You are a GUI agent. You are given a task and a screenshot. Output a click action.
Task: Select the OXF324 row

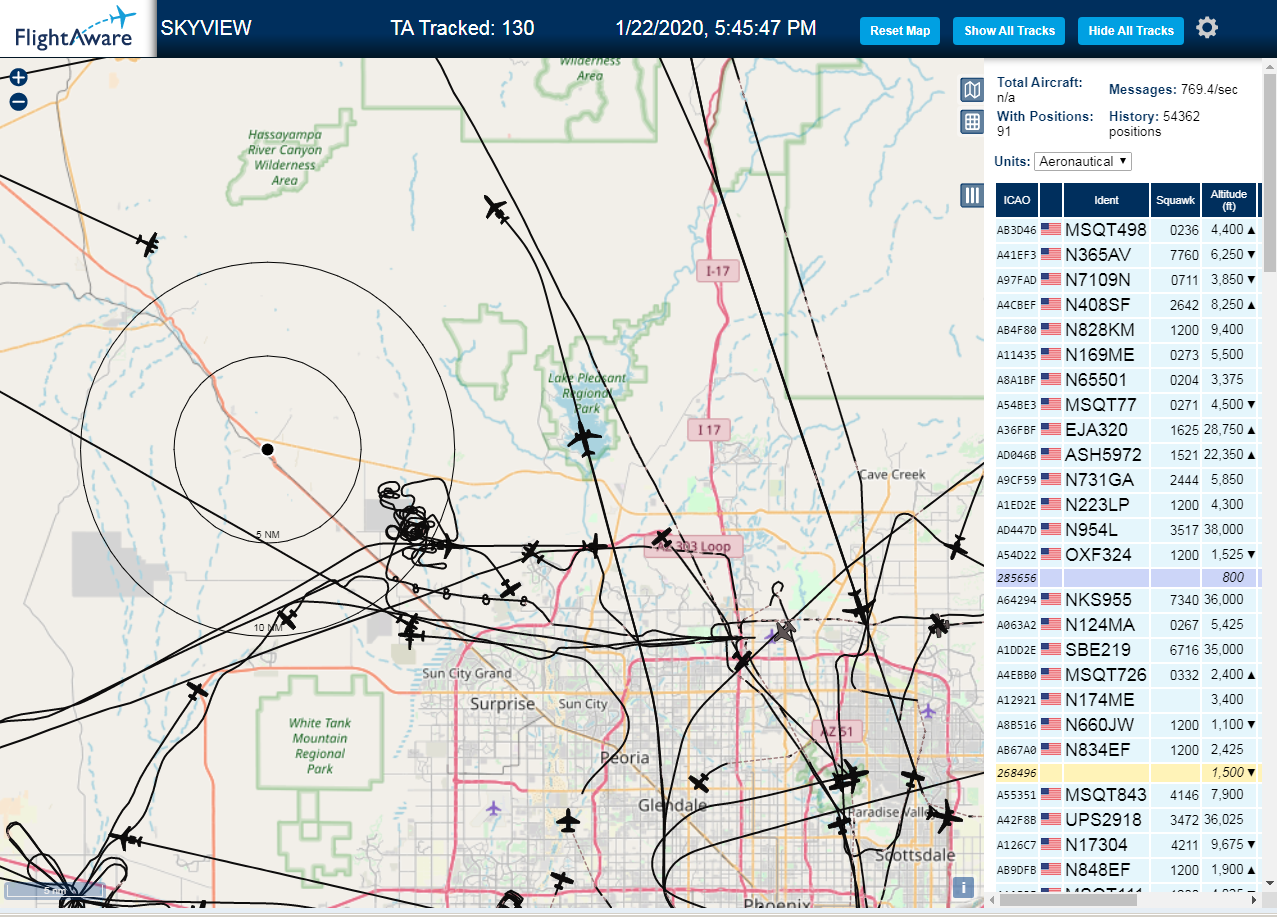(x=1127, y=554)
